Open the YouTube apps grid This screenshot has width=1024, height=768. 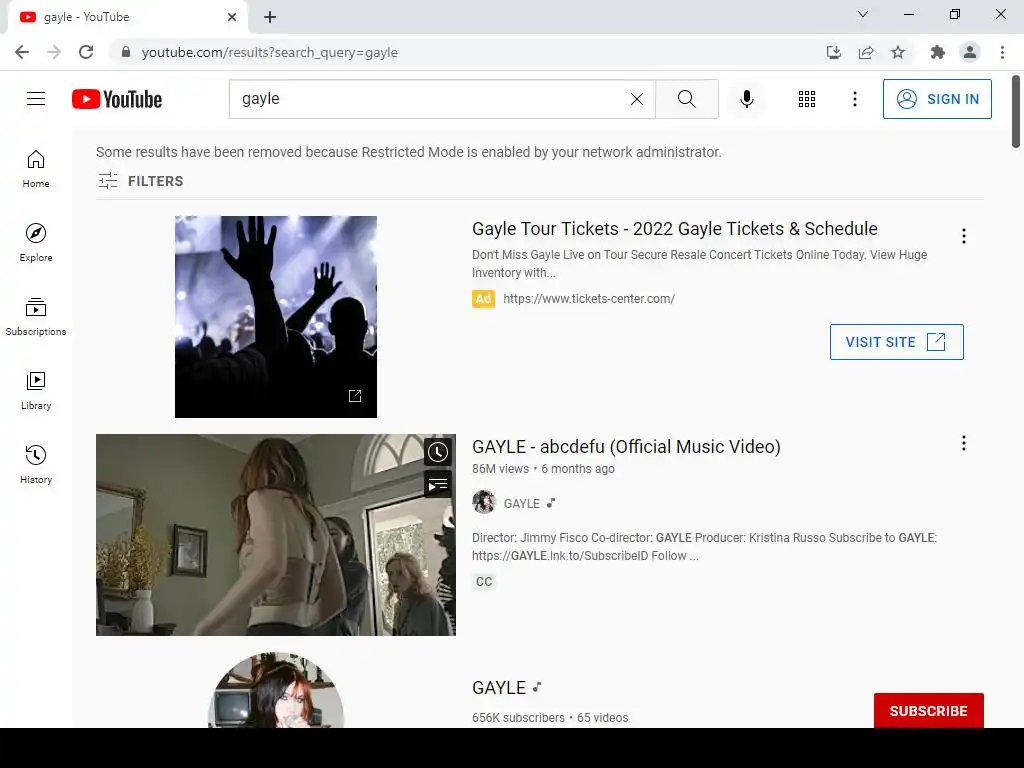(807, 99)
